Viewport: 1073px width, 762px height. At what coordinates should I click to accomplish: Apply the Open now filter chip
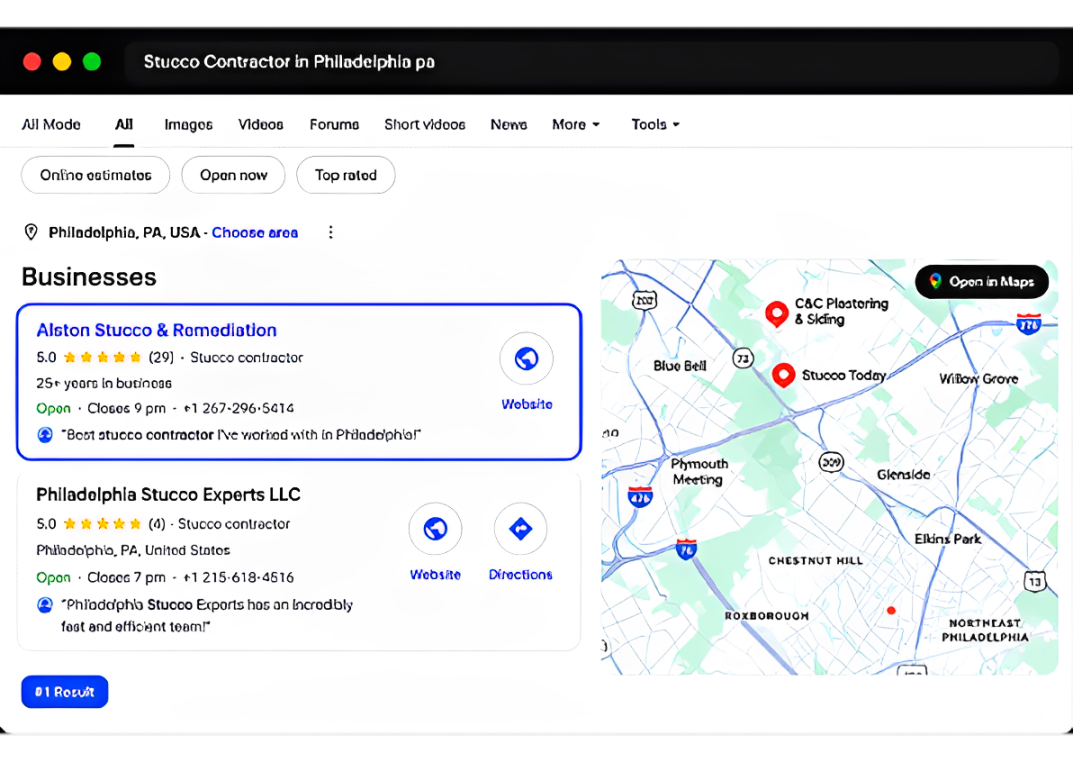tap(233, 175)
